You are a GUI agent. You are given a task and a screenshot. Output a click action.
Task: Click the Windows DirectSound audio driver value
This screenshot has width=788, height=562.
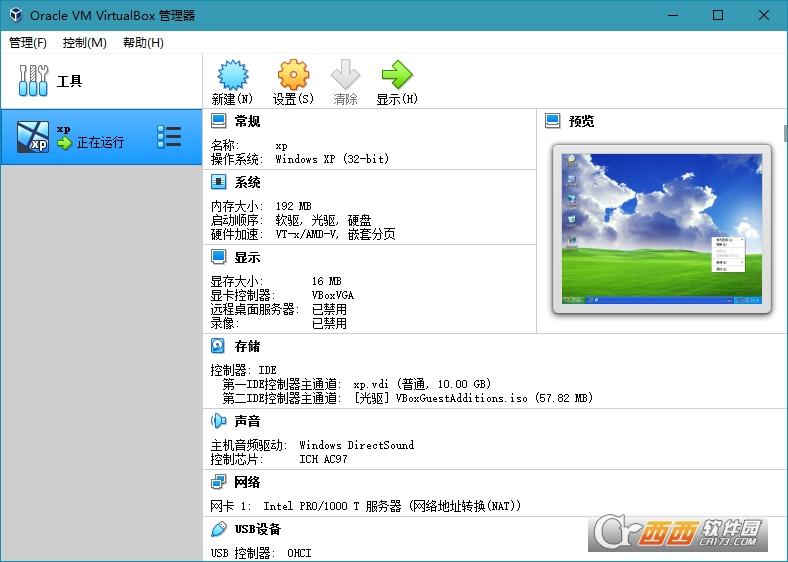click(357, 445)
